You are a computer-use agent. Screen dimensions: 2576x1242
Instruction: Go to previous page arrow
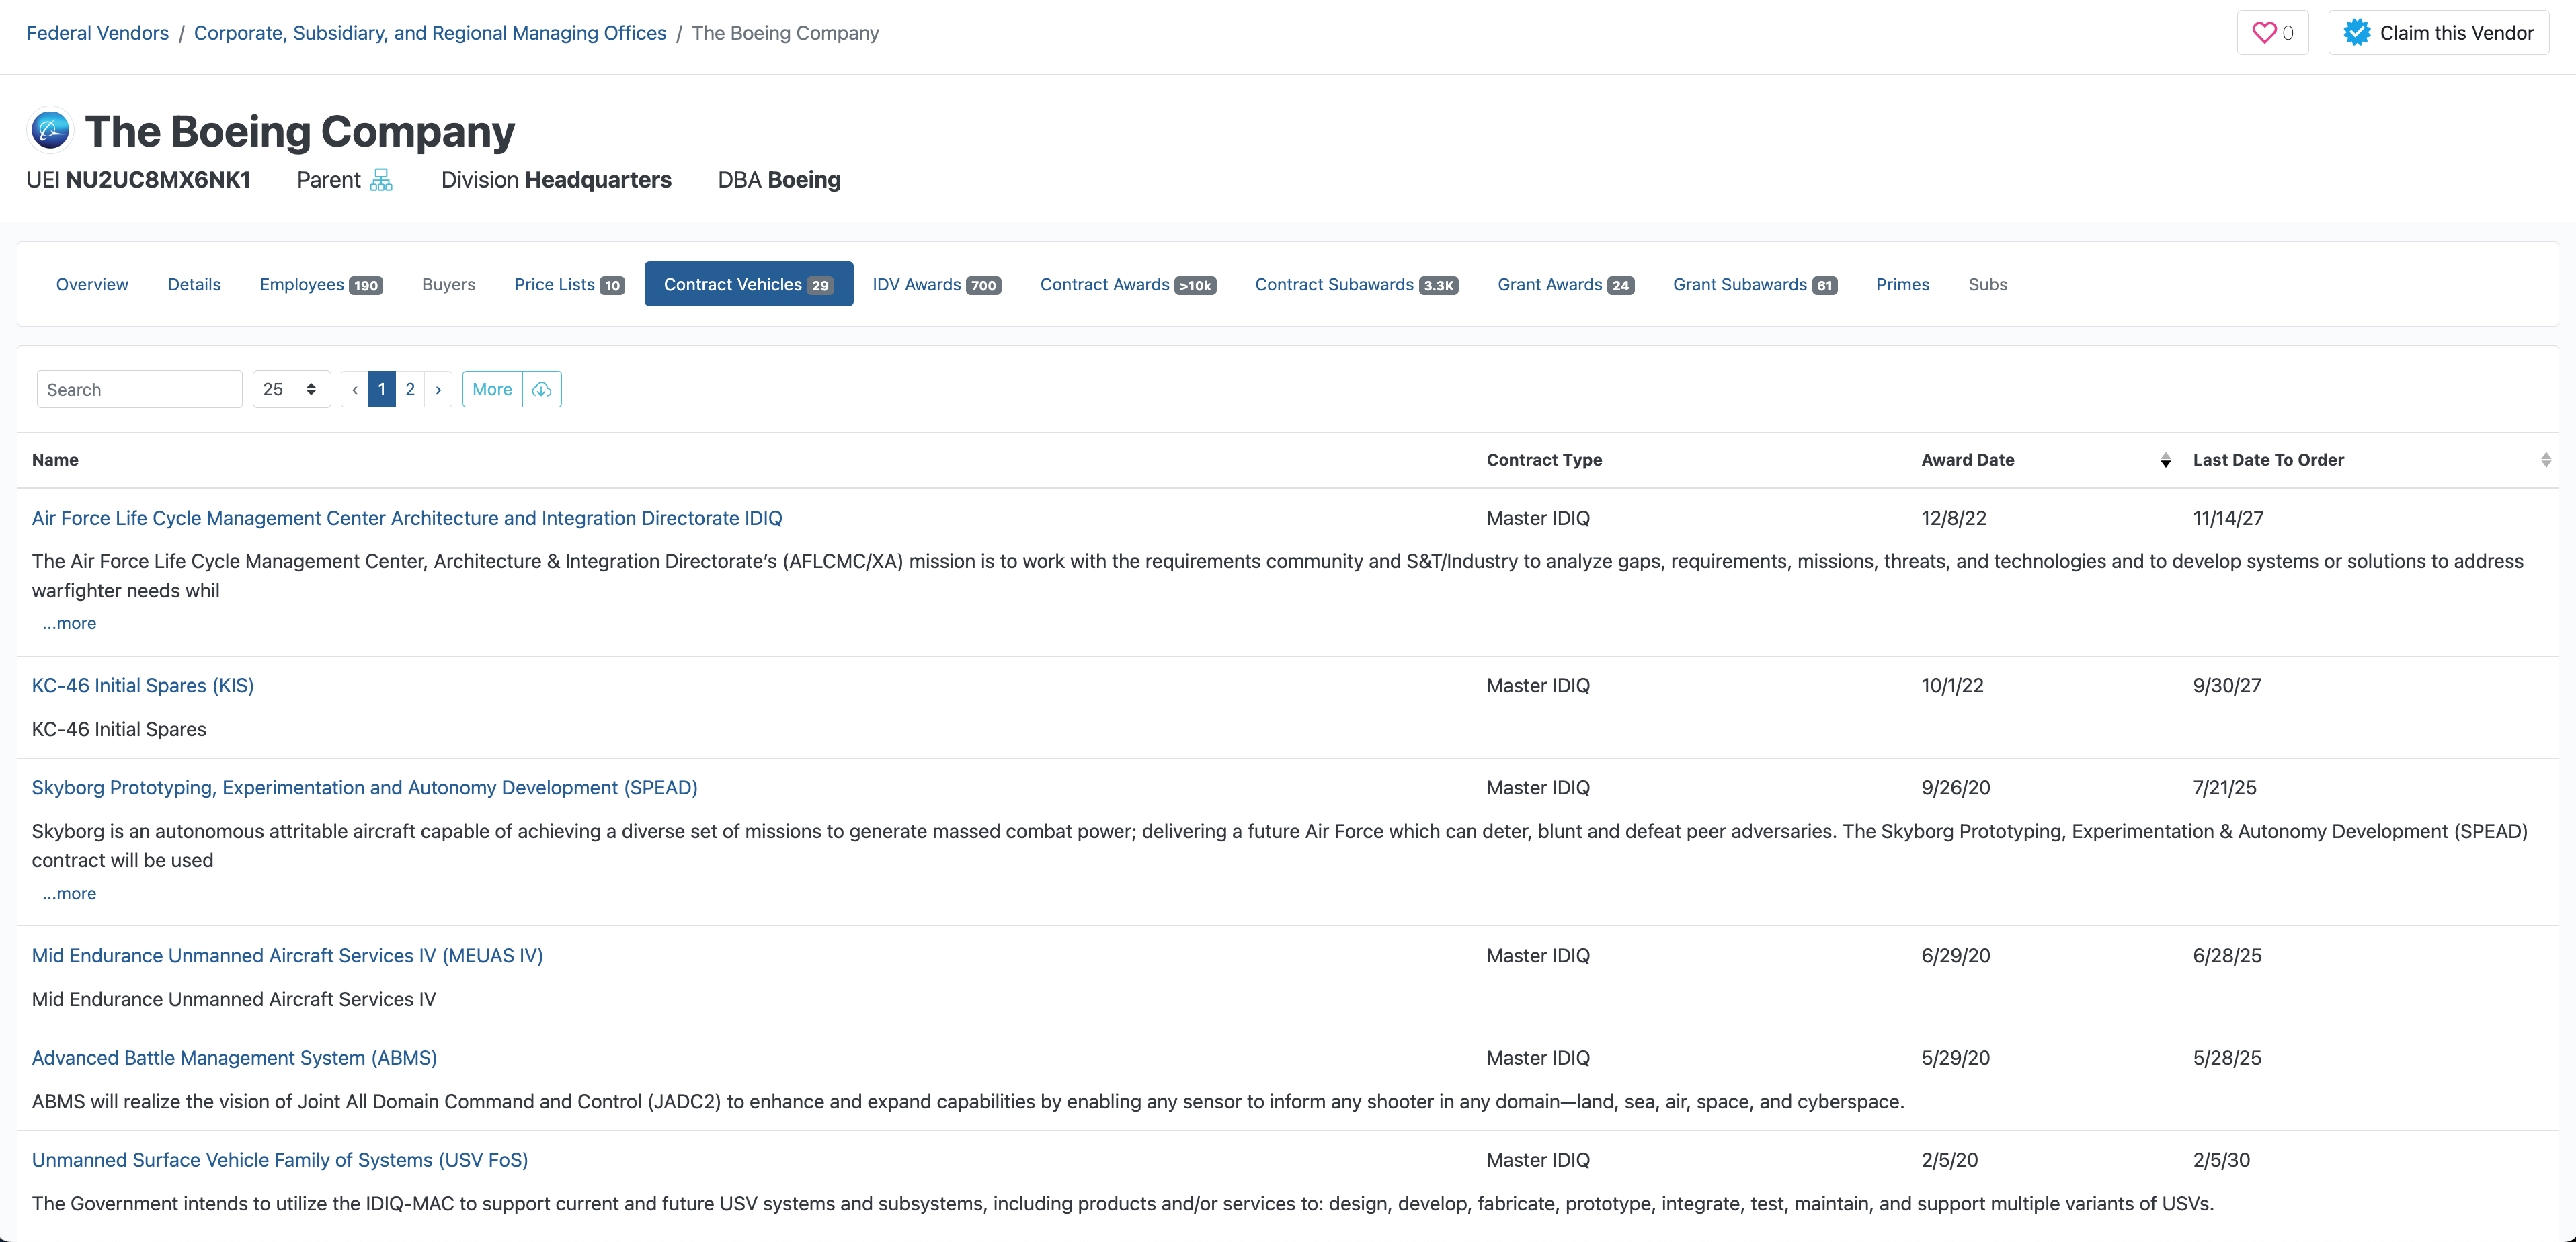(x=354, y=389)
